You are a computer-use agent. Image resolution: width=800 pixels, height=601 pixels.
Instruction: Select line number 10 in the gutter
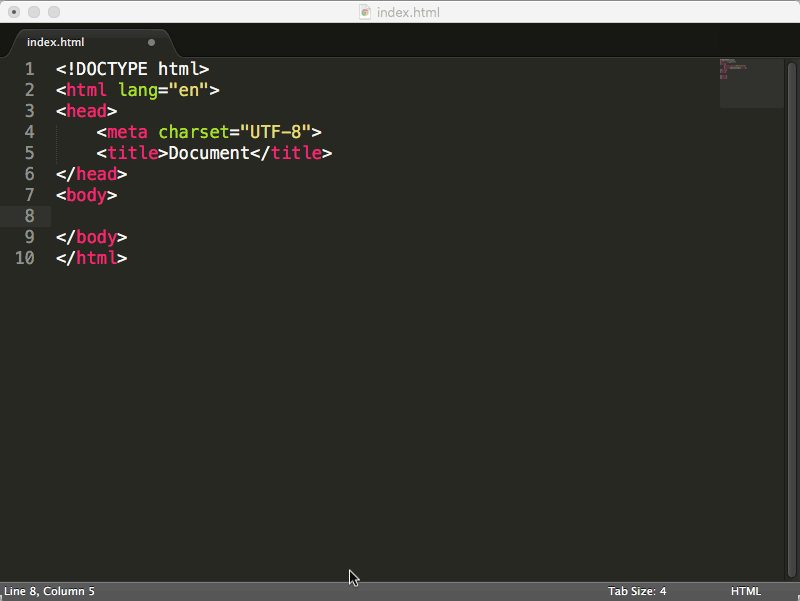coord(24,257)
